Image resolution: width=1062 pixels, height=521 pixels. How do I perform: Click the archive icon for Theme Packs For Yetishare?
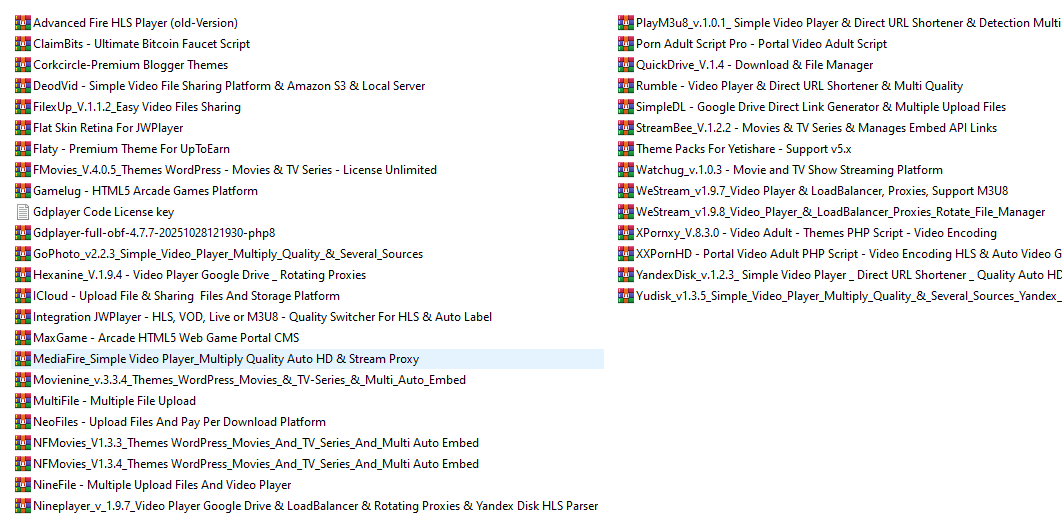click(x=626, y=149)
